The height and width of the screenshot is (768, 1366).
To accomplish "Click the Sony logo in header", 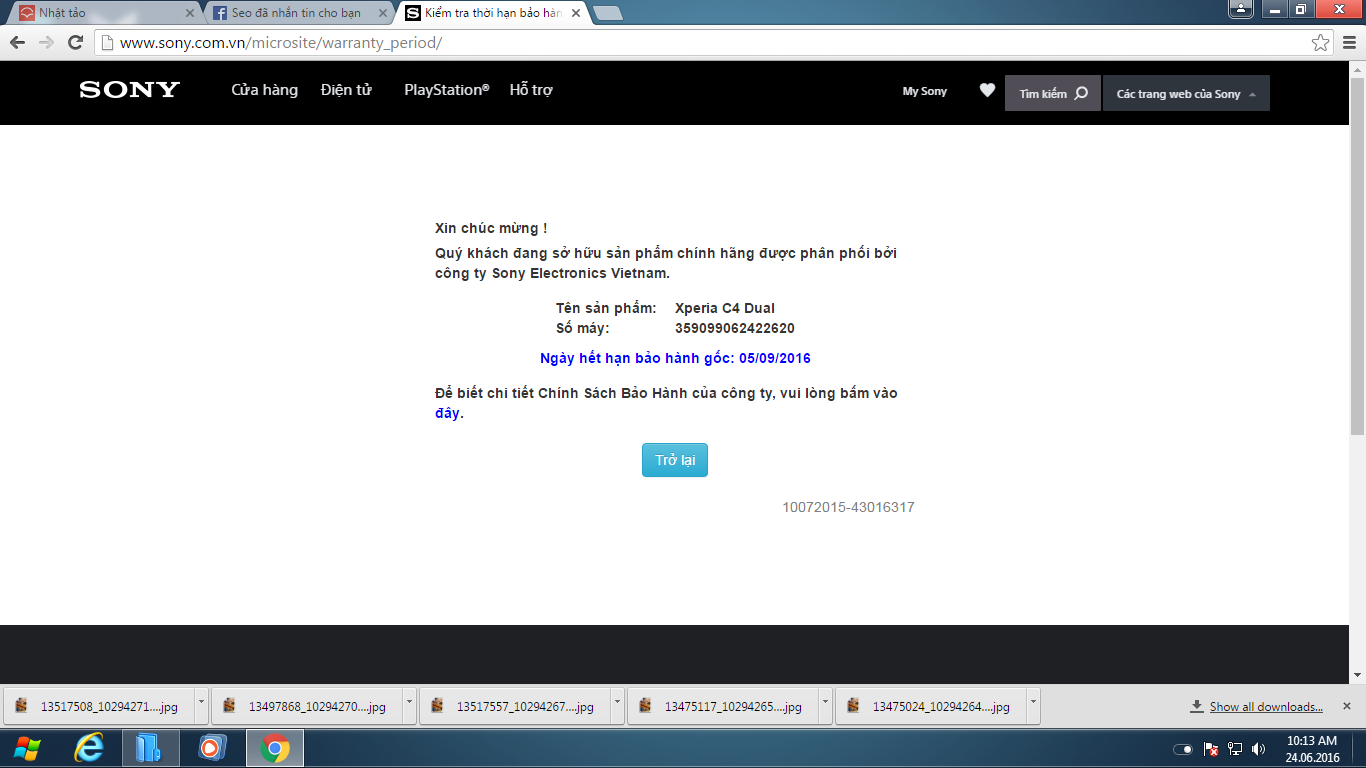I will 129,90.
